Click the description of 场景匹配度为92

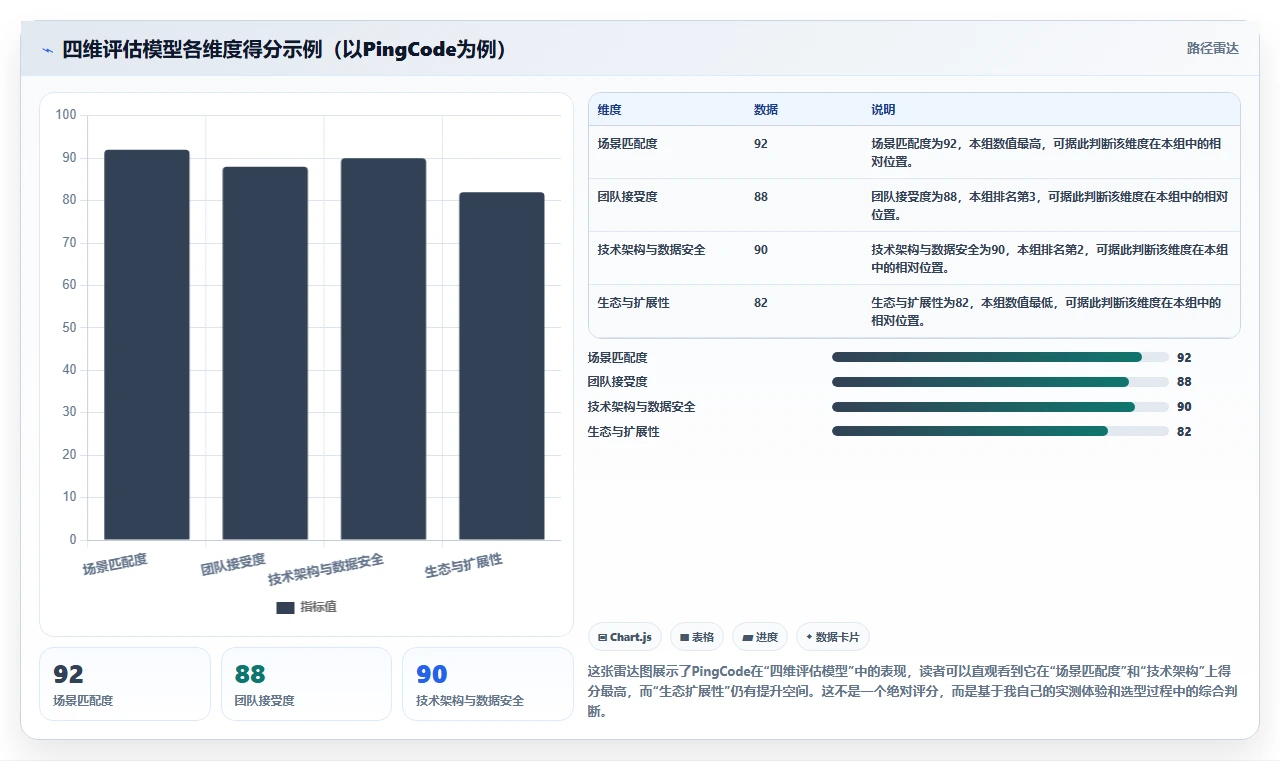click(x=1047, y=152)
